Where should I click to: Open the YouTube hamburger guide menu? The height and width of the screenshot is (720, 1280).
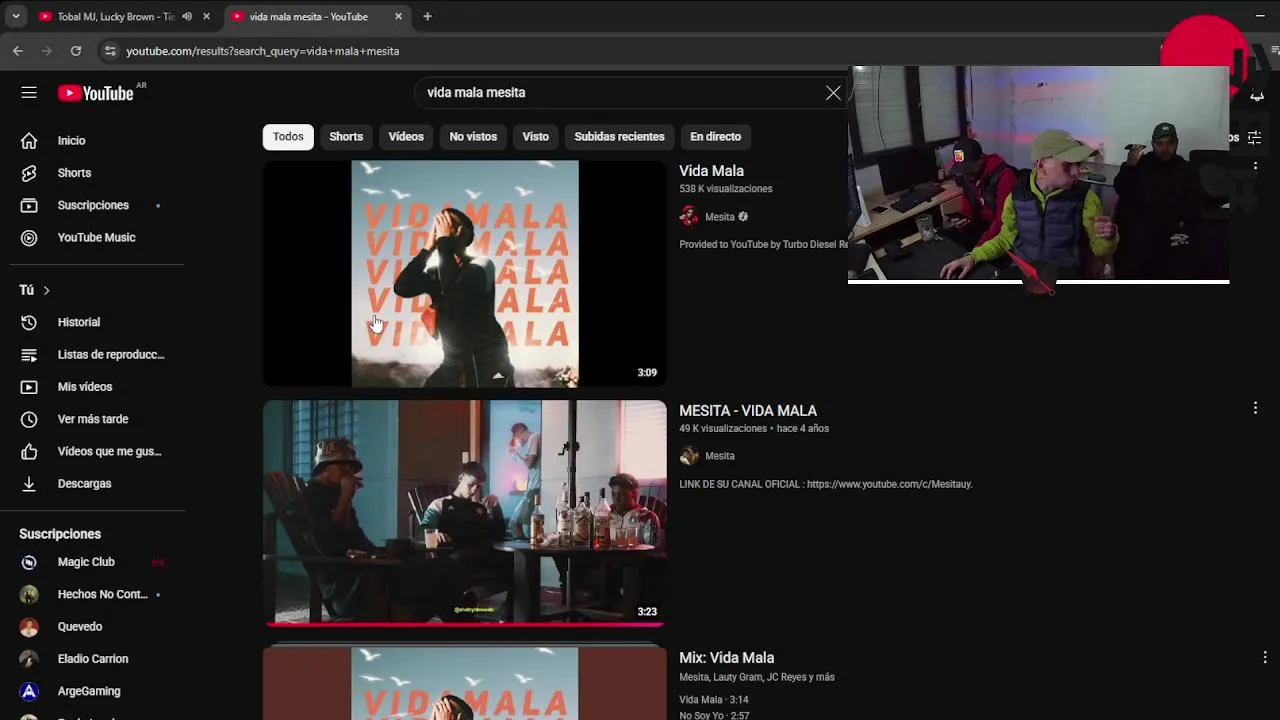click(x=29, y=93)
